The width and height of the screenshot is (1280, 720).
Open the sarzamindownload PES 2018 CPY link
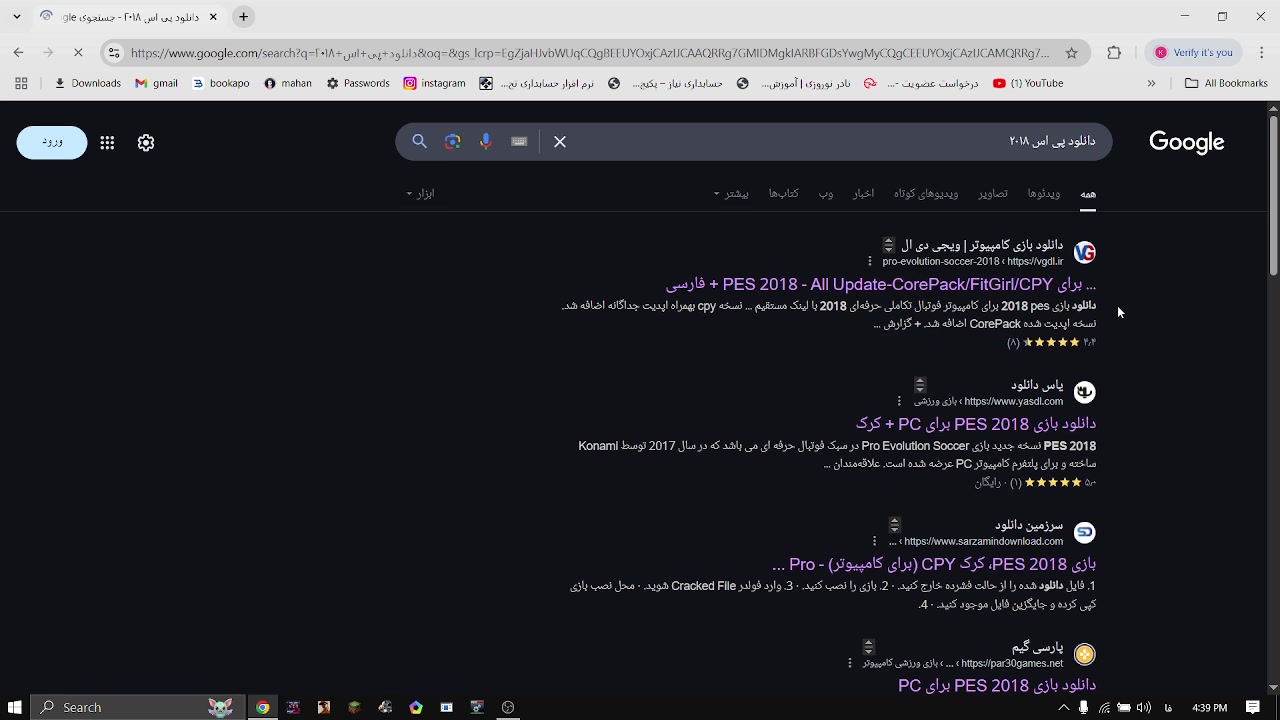934,564
